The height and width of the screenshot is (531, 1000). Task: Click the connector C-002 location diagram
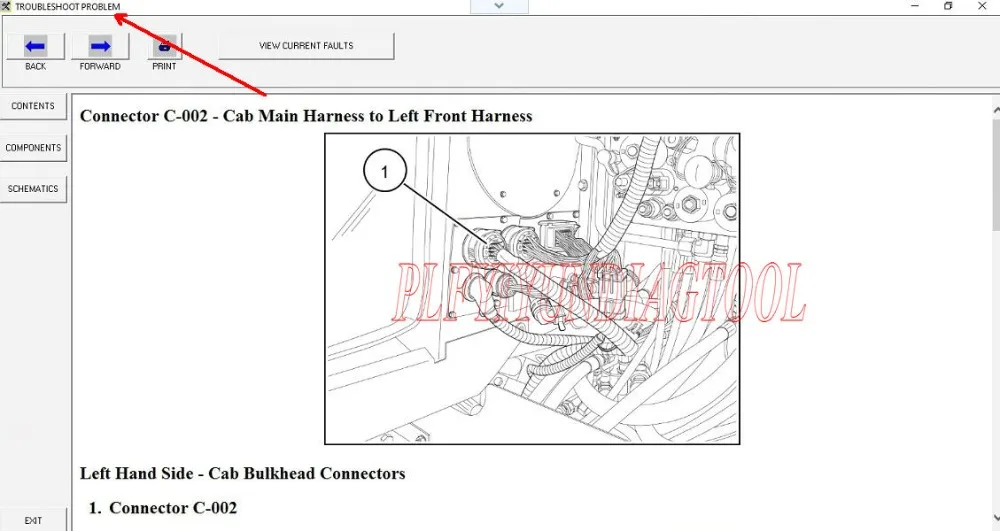pyautogui.click(x=532, y=289)
